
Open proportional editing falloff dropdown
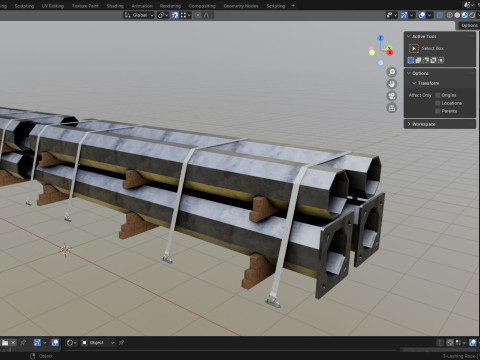pyautogui.click(x=207, y=15)
